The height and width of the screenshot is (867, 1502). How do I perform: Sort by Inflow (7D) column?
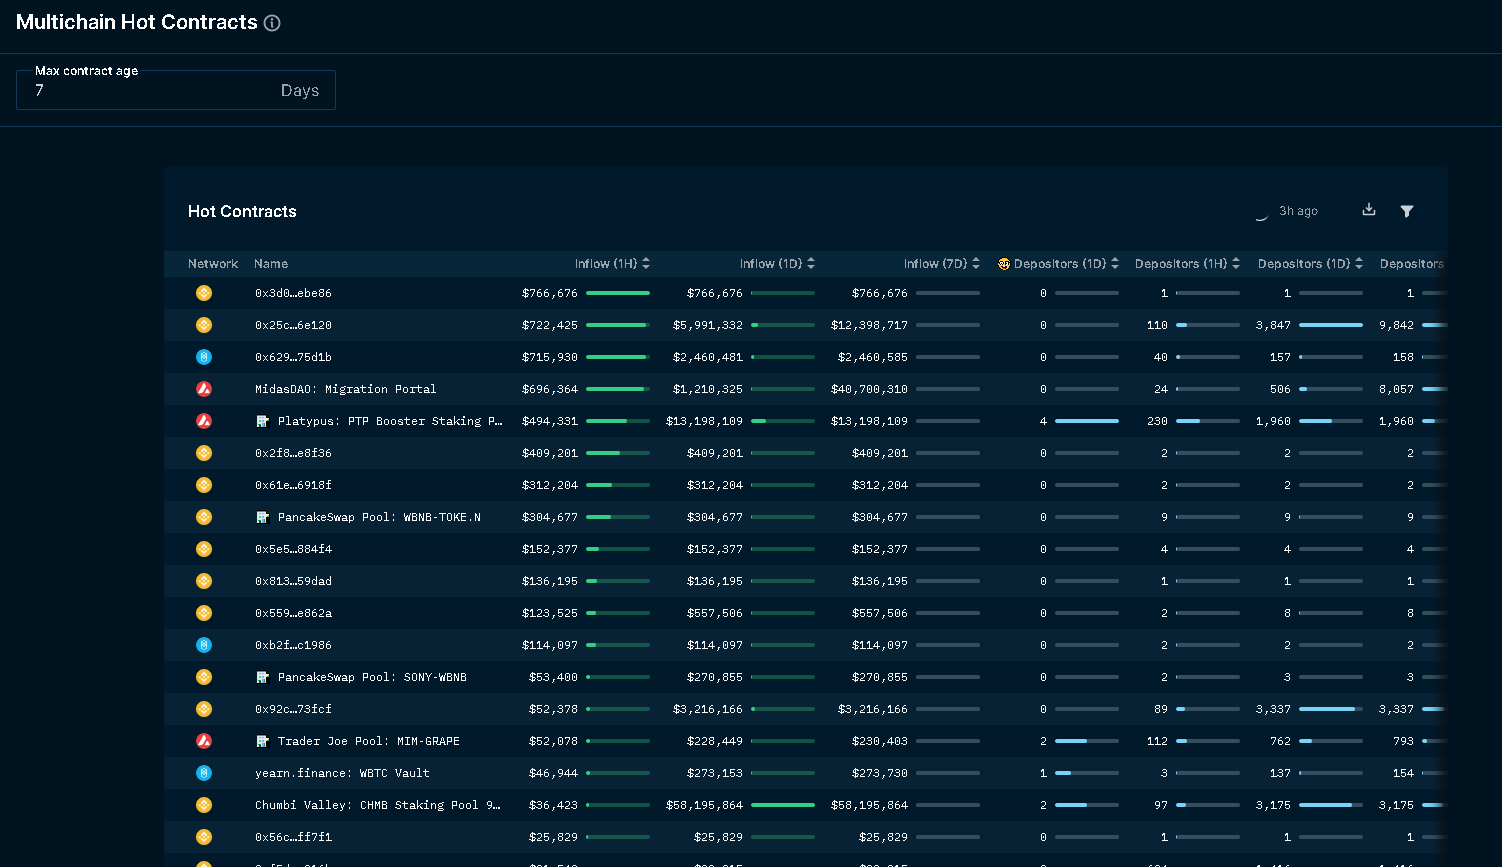tap(942, 264)
